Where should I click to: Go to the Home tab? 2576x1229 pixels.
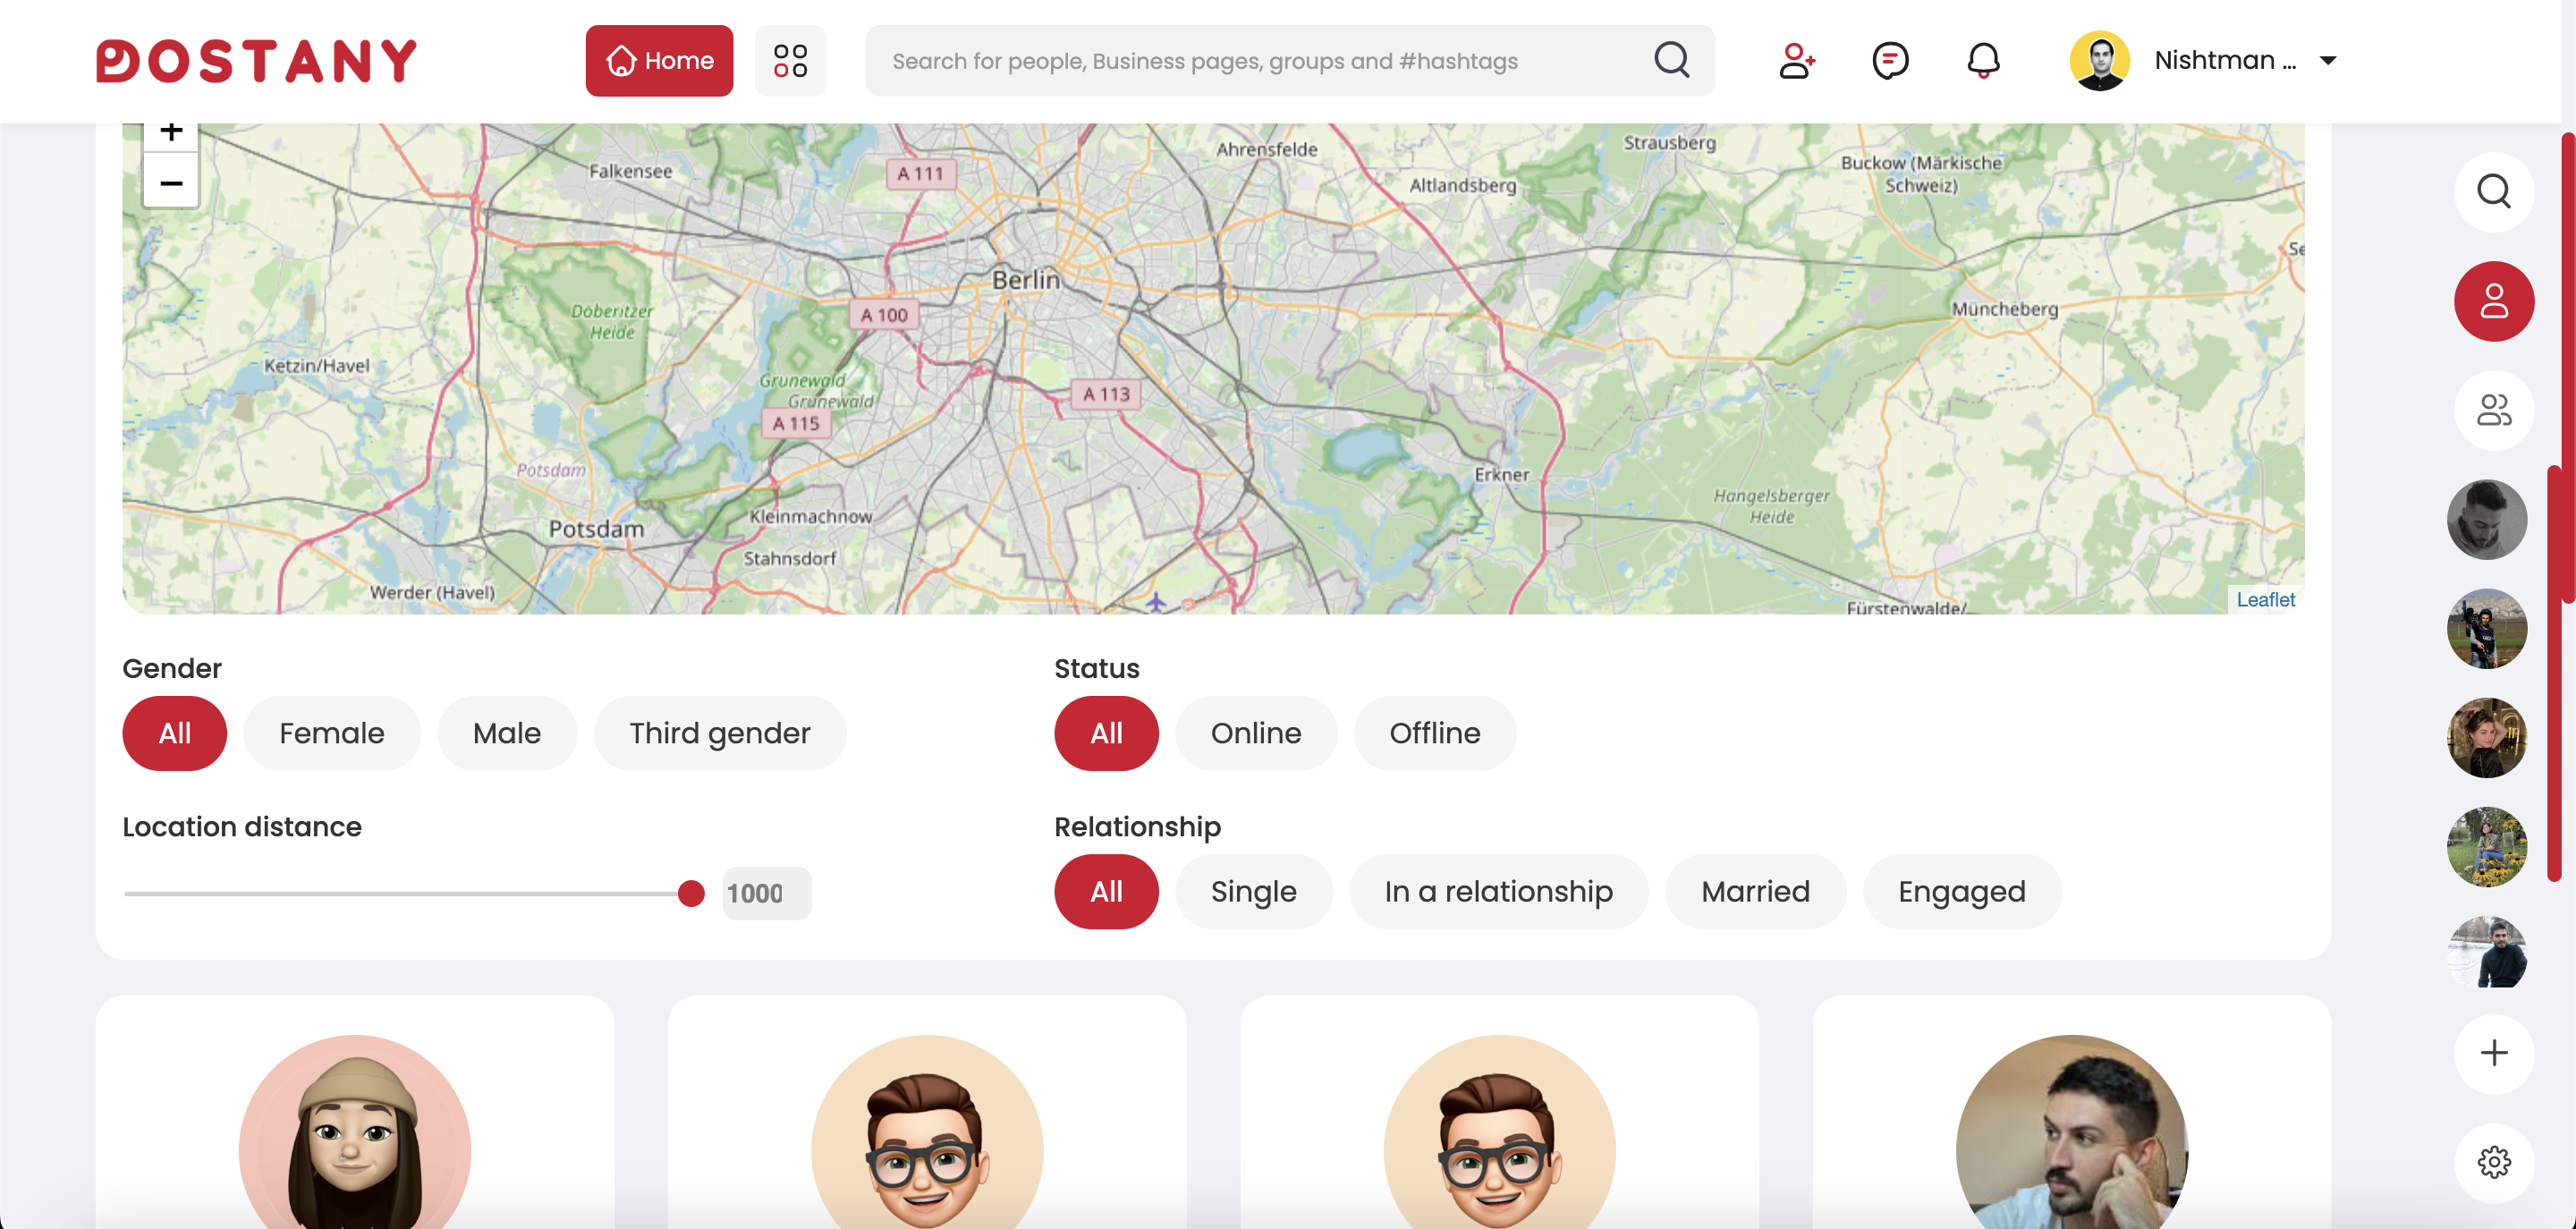coord(659,61)
